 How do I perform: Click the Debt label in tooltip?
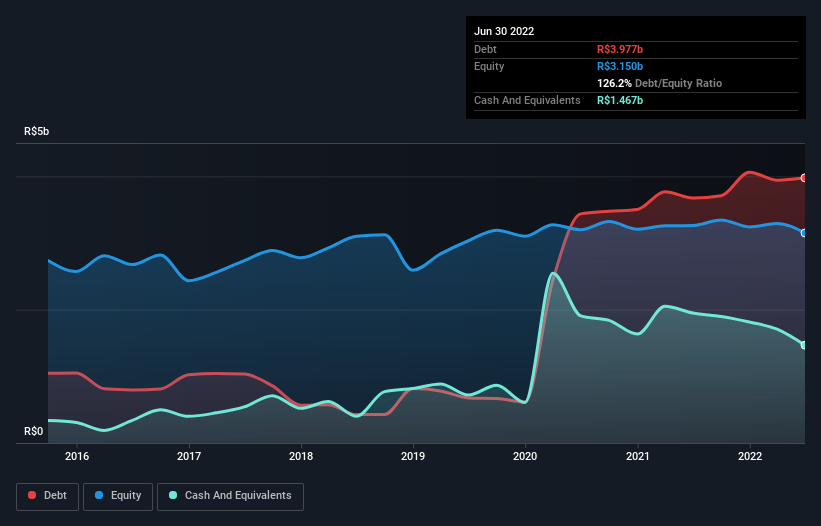(x=485, y=49)
